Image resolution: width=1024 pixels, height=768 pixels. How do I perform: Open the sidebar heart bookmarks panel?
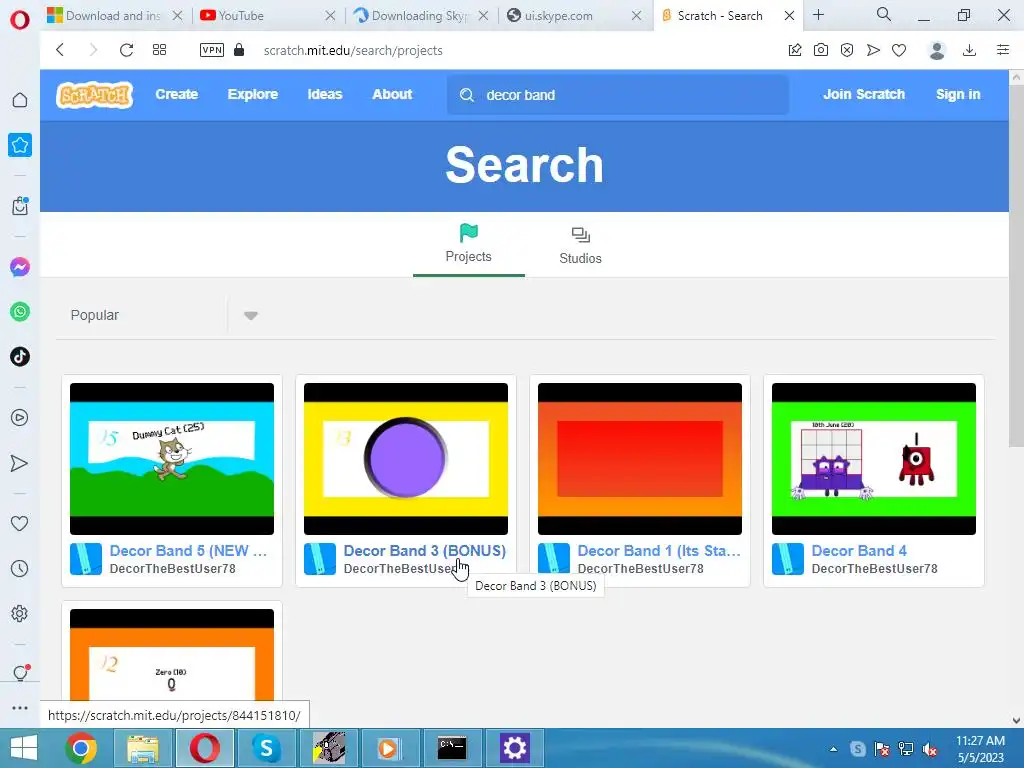click(20, 523)
